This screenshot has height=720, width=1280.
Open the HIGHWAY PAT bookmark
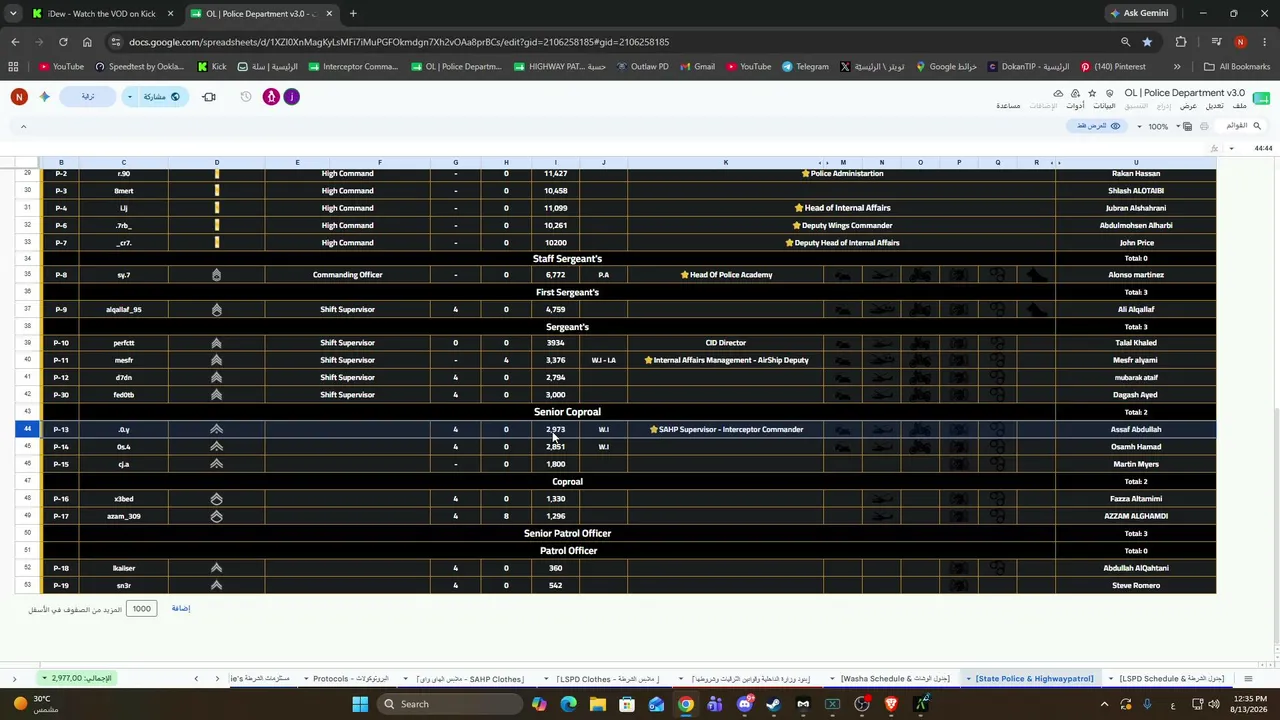point(560,67)
